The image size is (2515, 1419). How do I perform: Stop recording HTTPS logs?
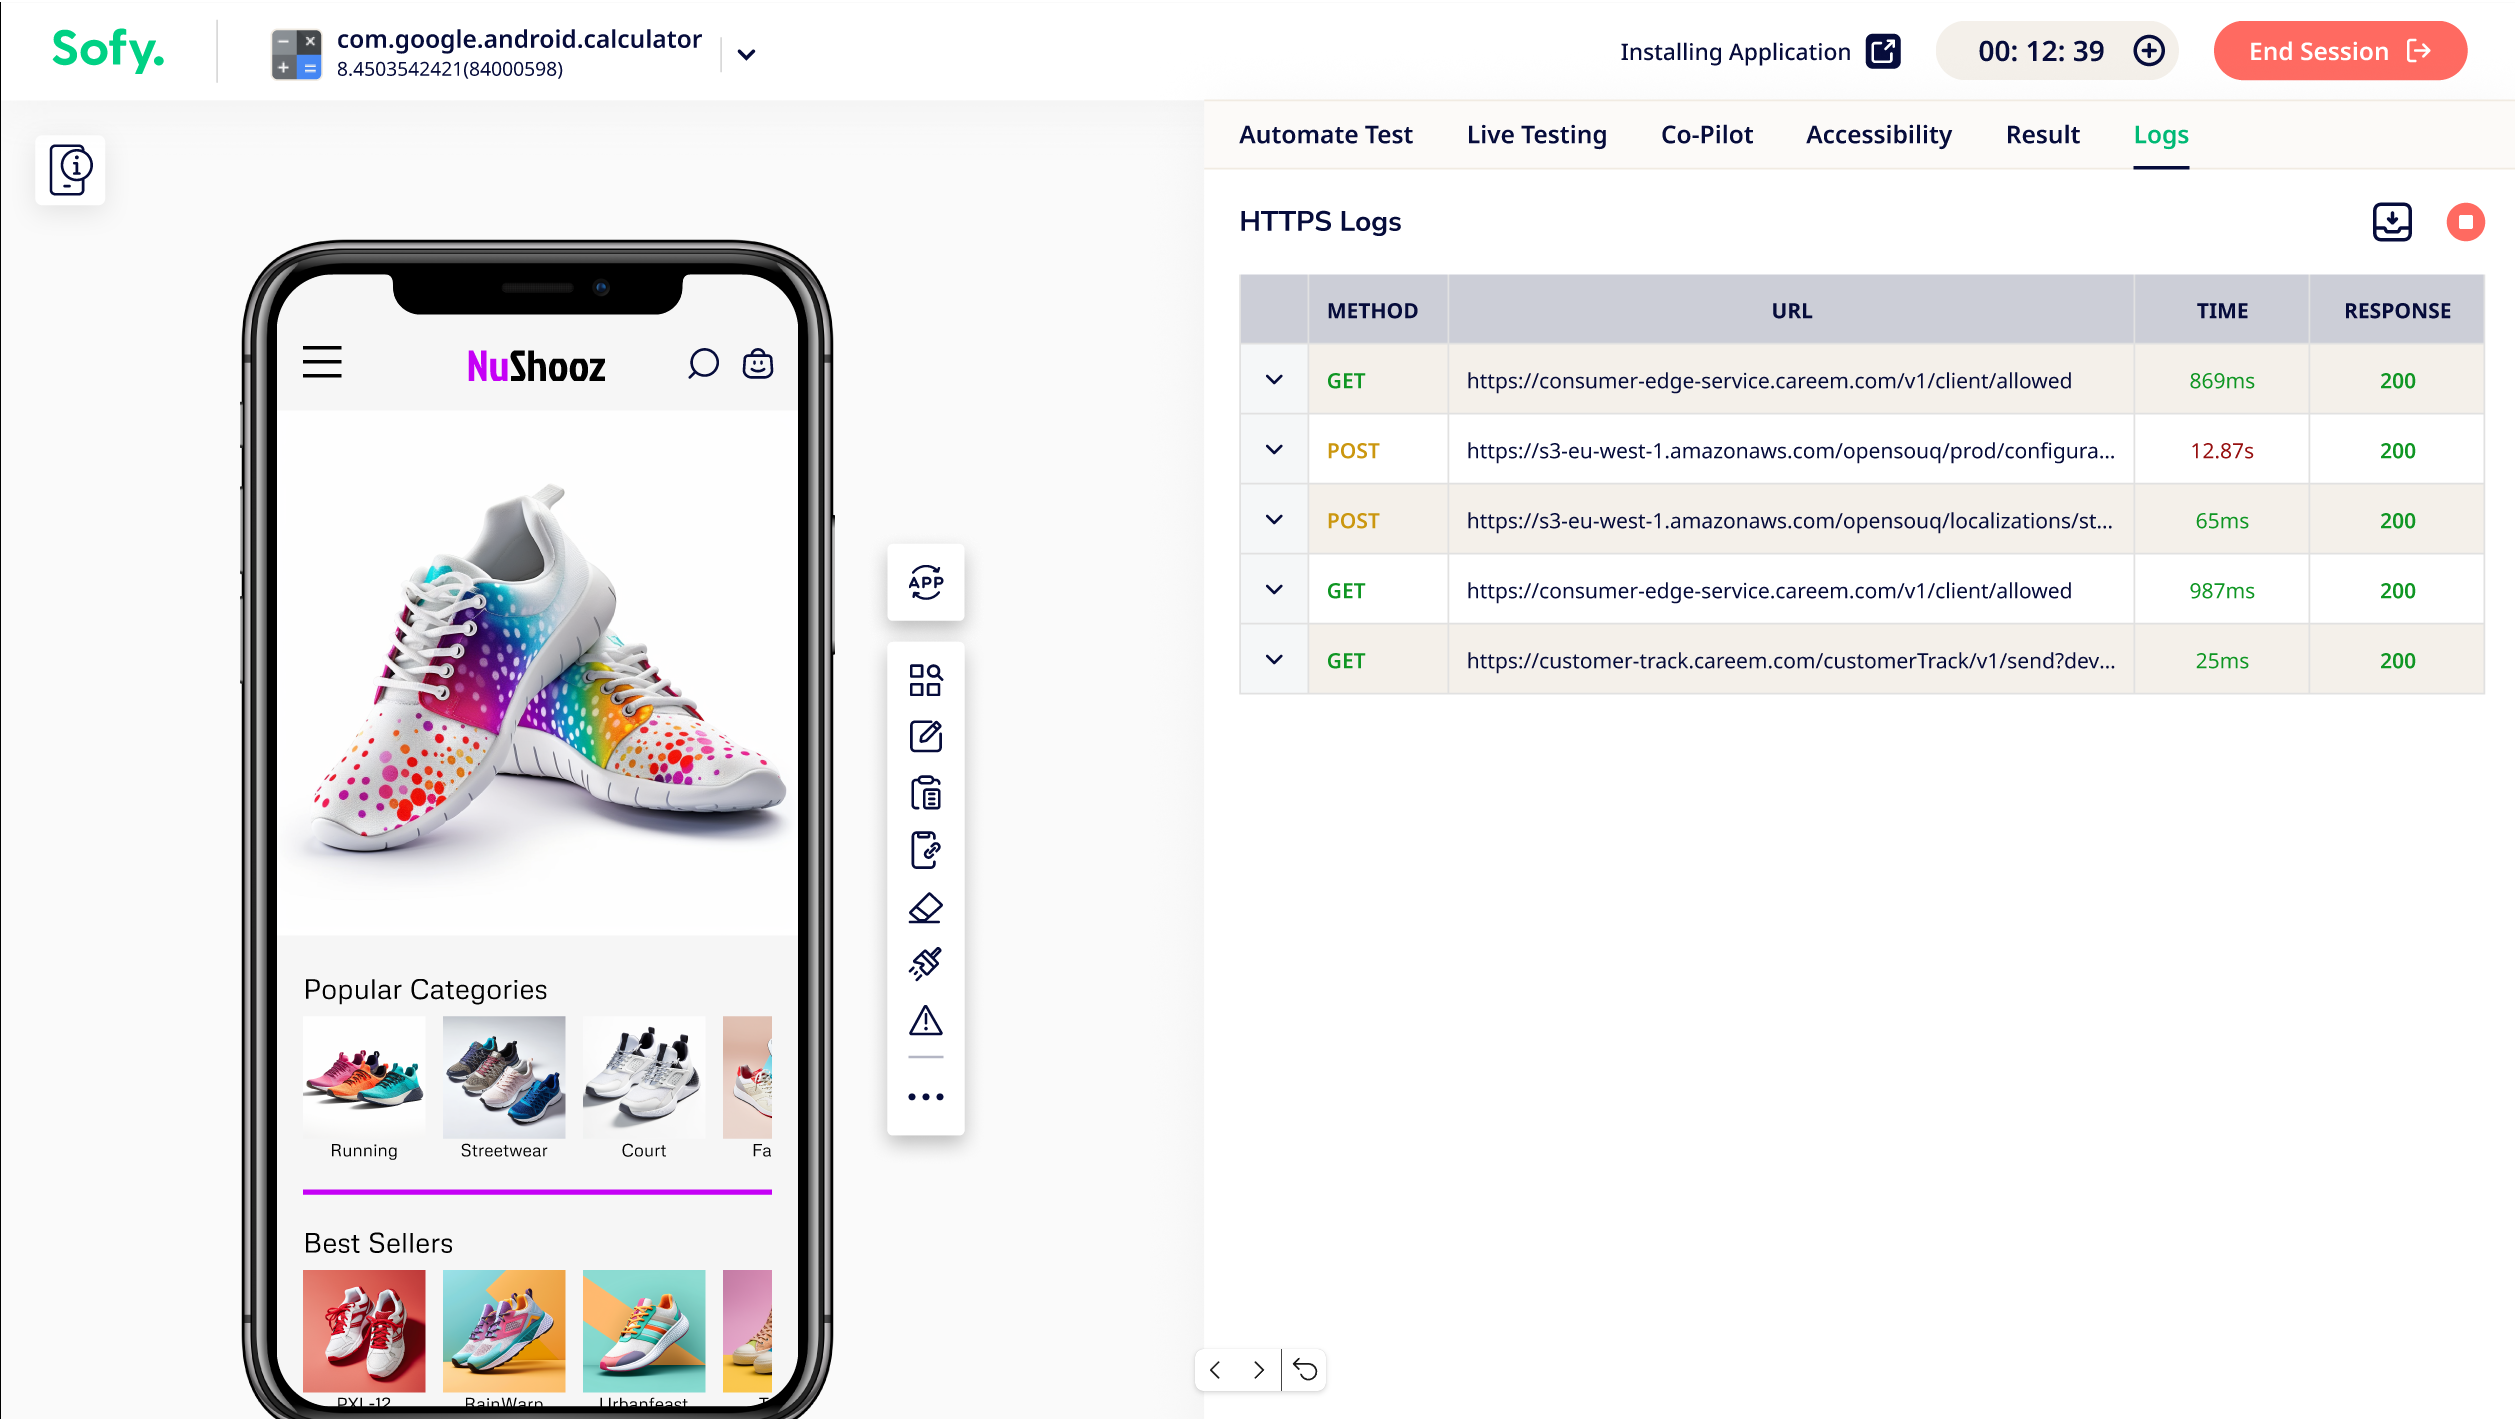click(2465, 222)
